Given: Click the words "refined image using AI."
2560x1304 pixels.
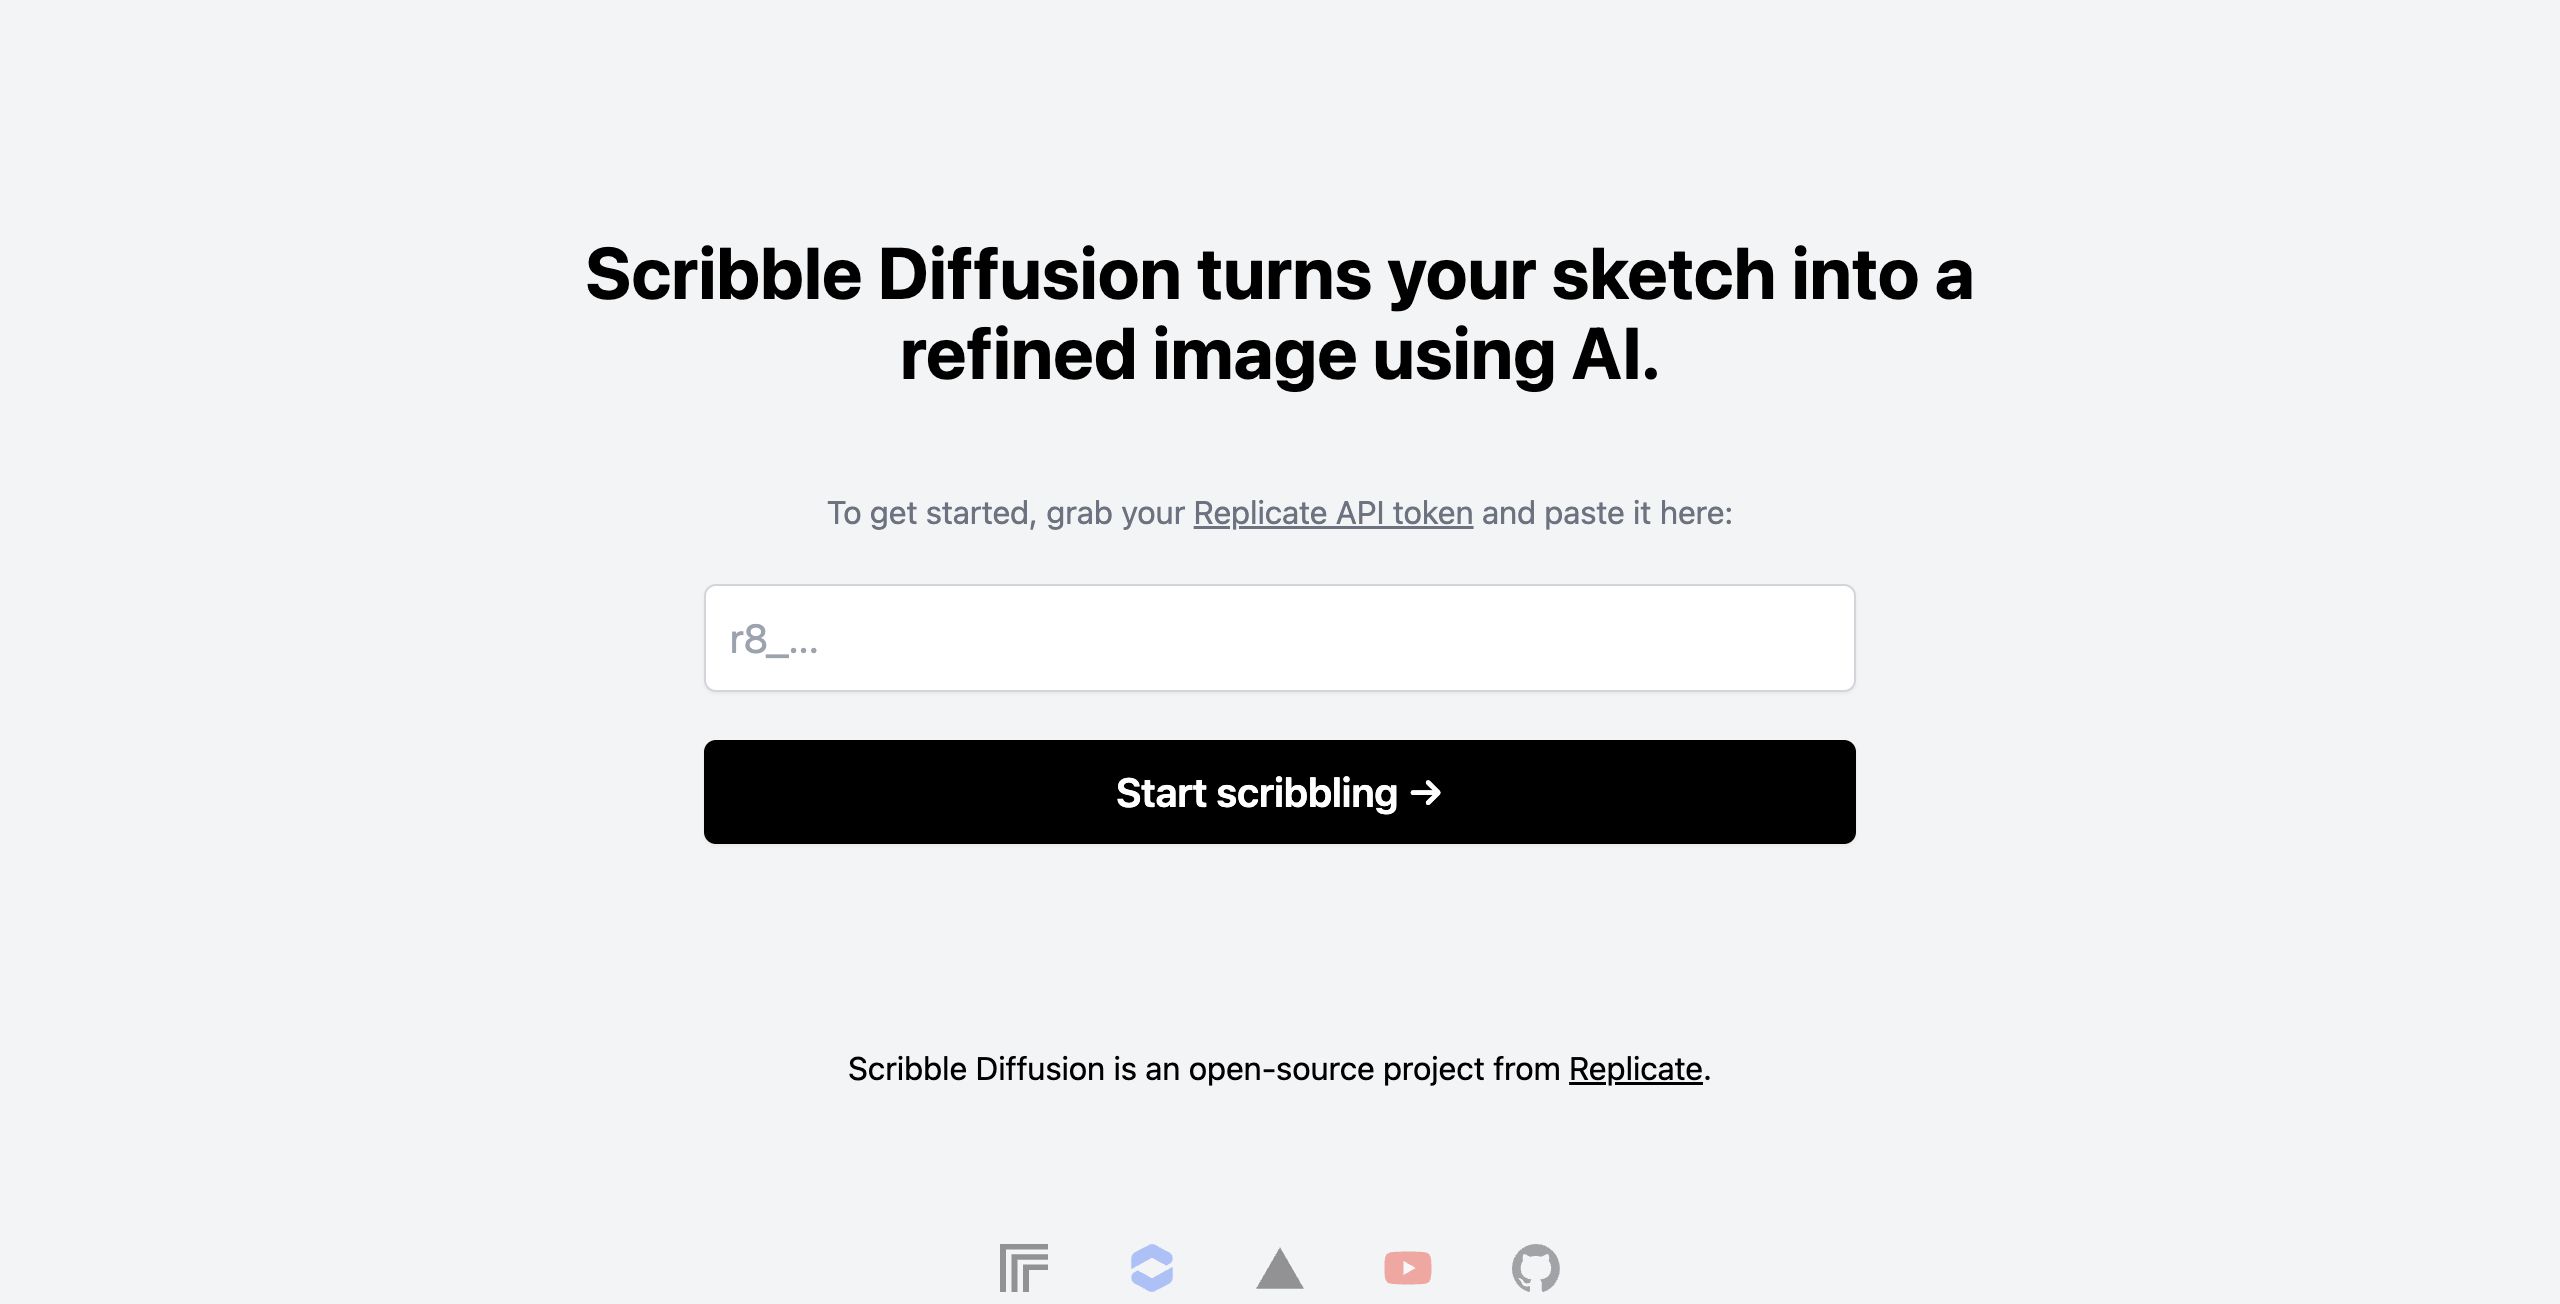Looking at the screenshot, I should tap(1279, 356).
